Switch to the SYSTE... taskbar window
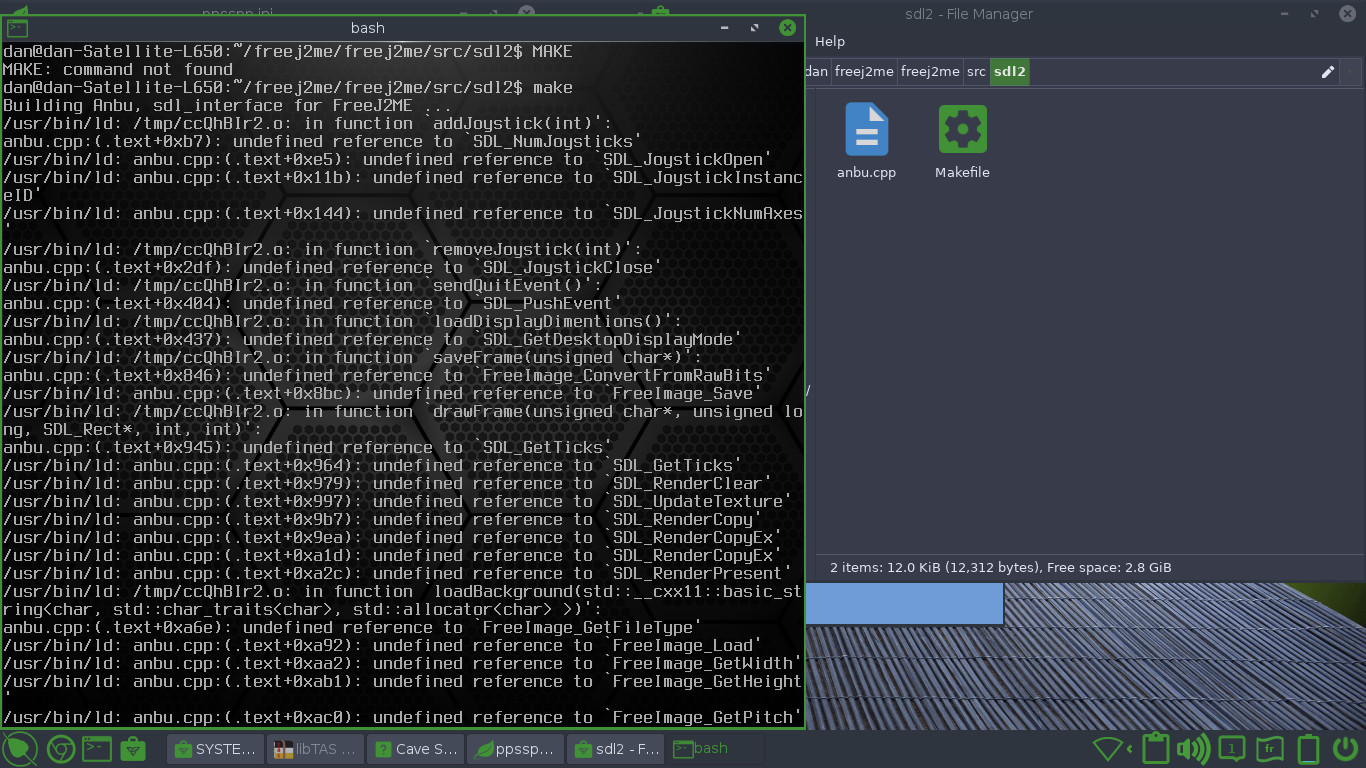Viewport: 1366px width, 768px height. point(215,749)
